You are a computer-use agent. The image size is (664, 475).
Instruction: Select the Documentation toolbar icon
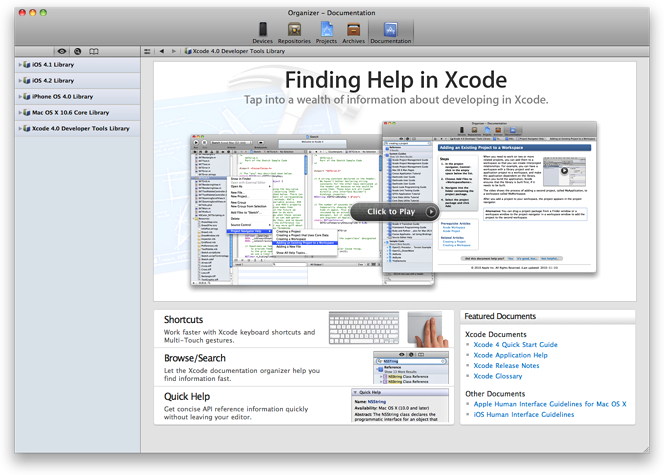pyautogui.click(x=390, y=33)
